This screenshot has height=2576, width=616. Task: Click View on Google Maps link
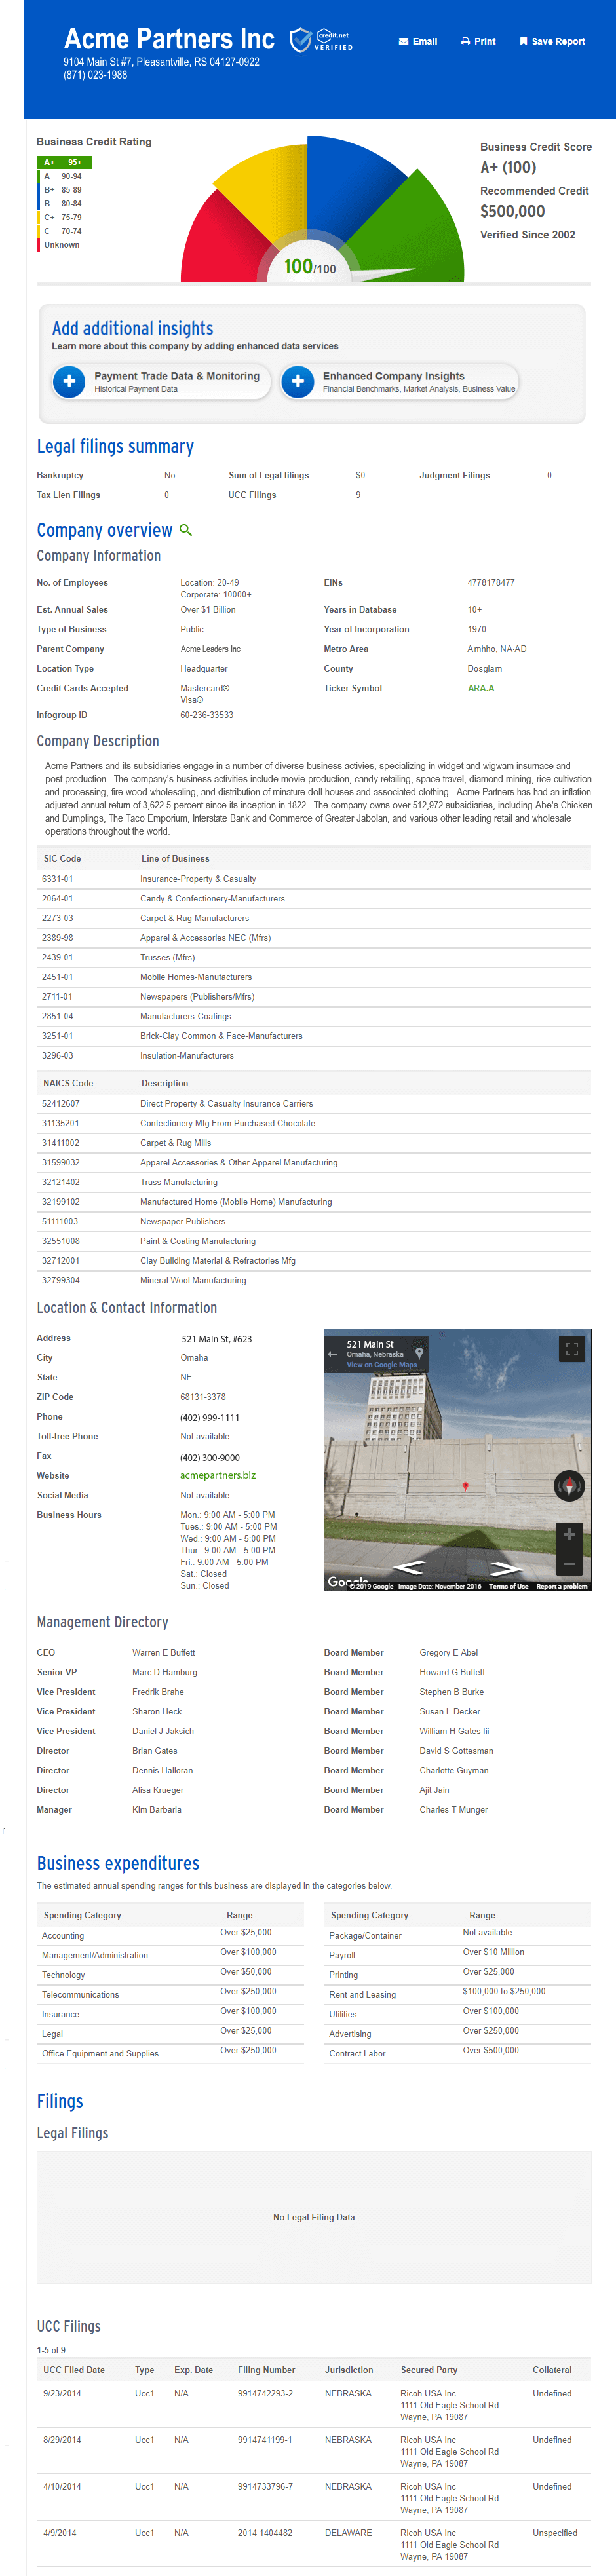[x=381, y=1365]
